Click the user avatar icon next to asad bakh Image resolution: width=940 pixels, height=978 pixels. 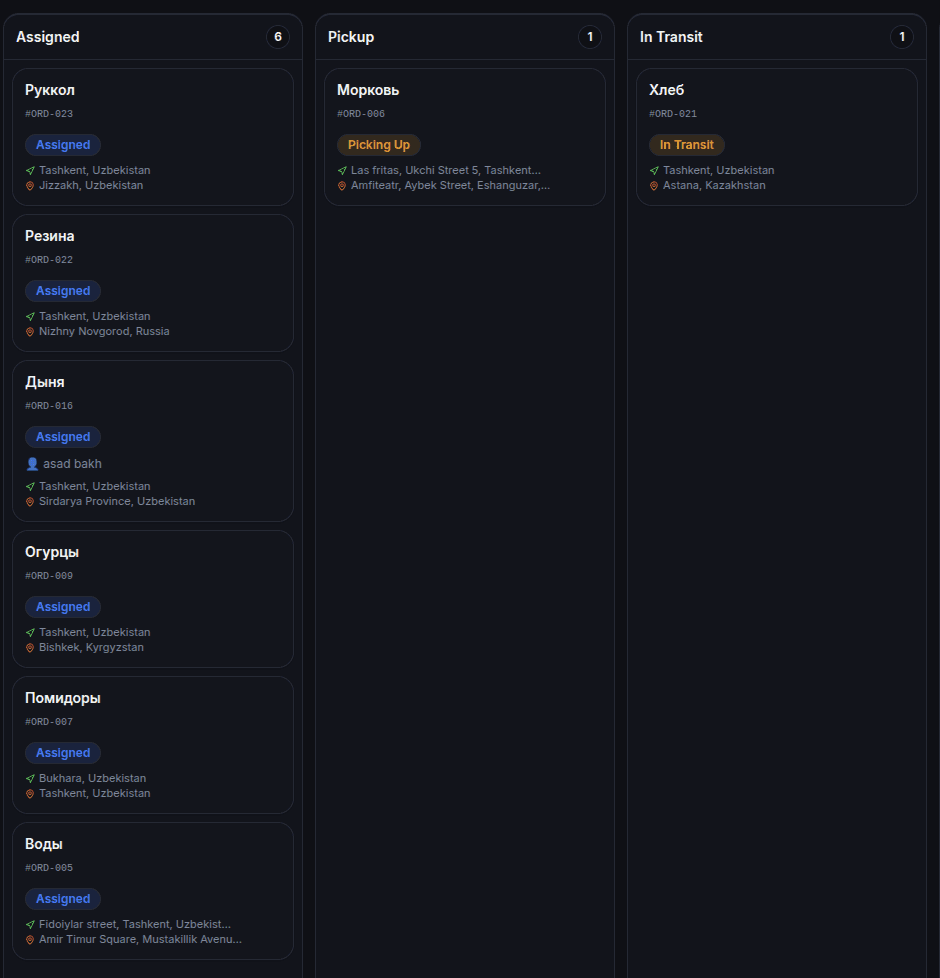[32, 464]
